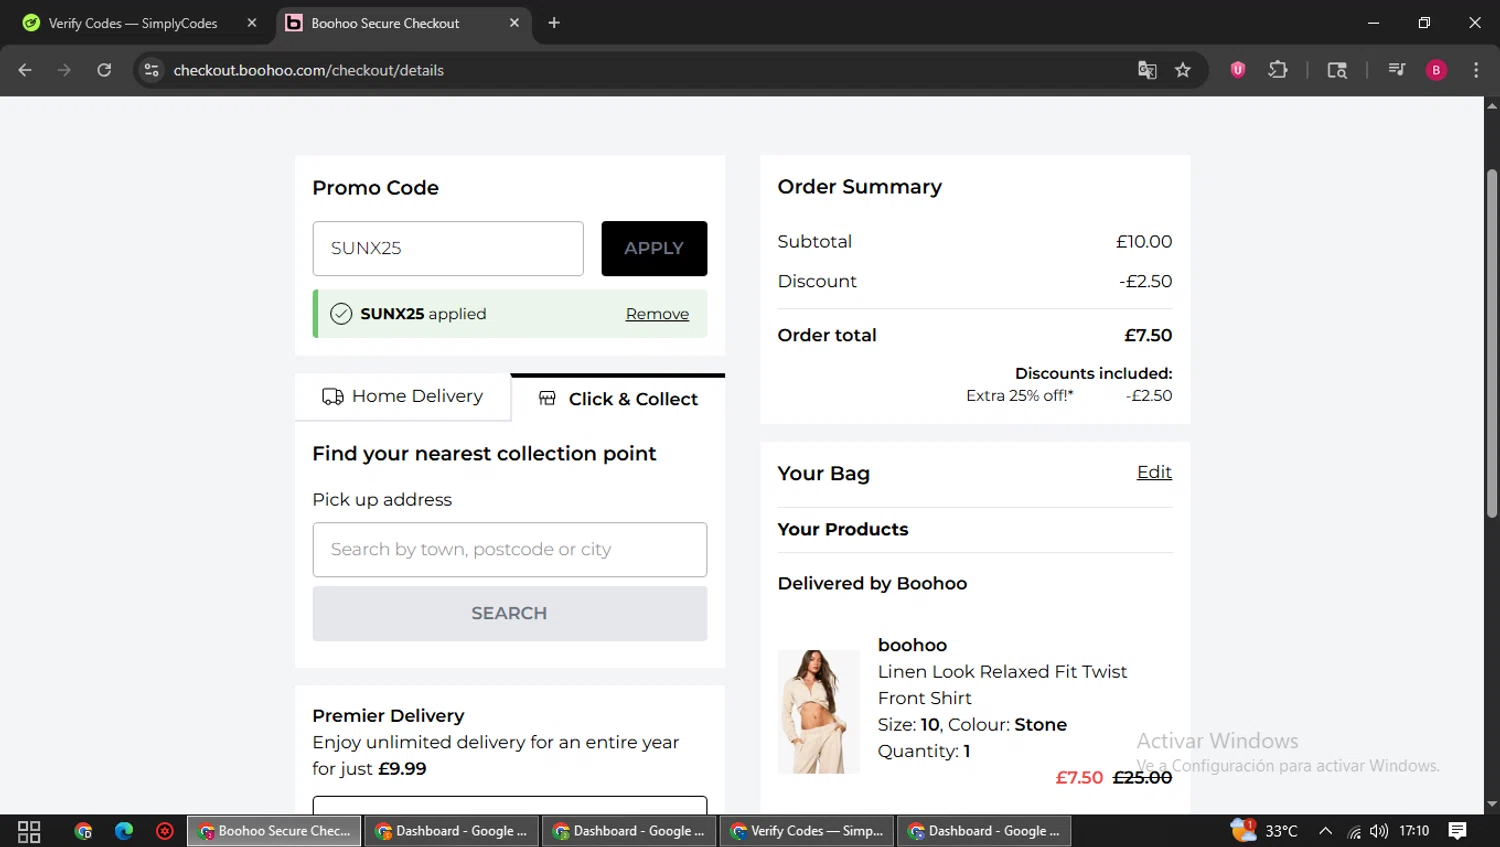Open the notification center icon
Image resolution: width=1500 pixels, height=847 pixels.
coord(1458,831)
